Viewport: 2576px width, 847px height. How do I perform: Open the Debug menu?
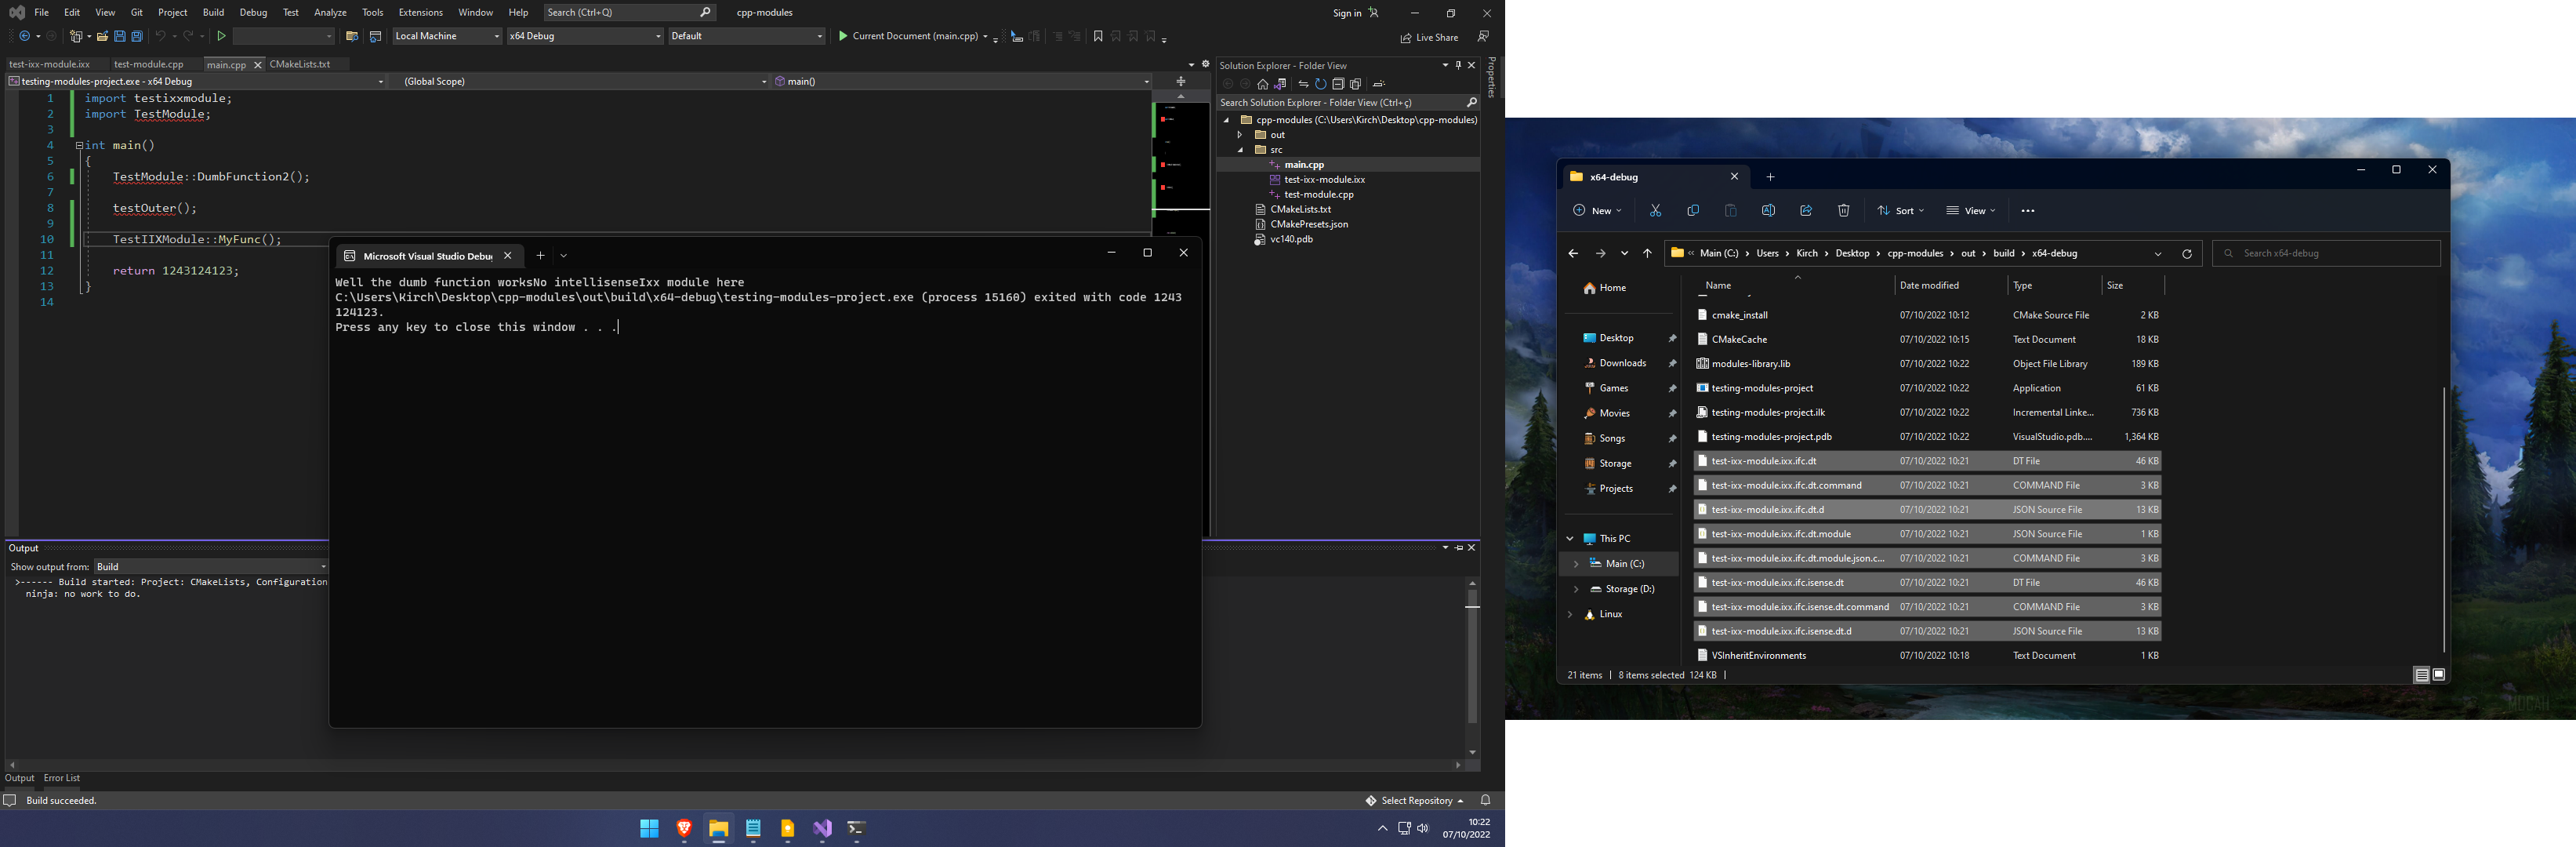coord(253,12)
